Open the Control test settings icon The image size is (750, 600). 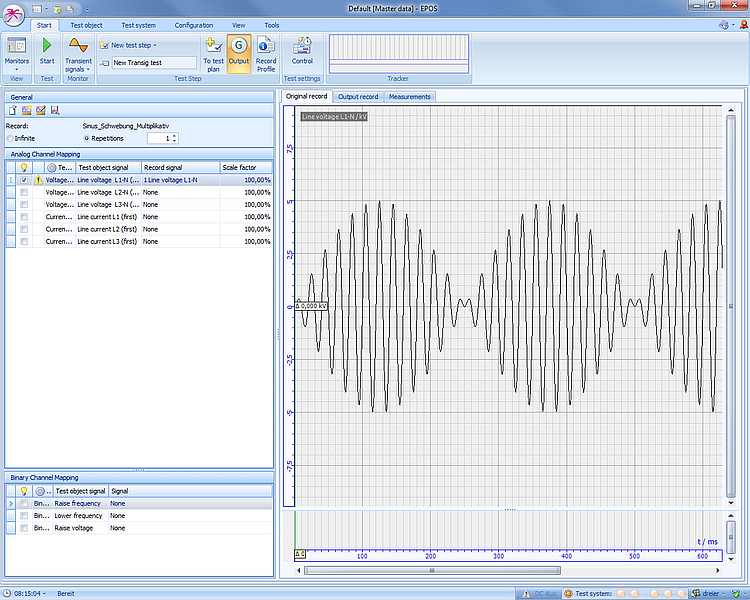click(x=302, y=45)
